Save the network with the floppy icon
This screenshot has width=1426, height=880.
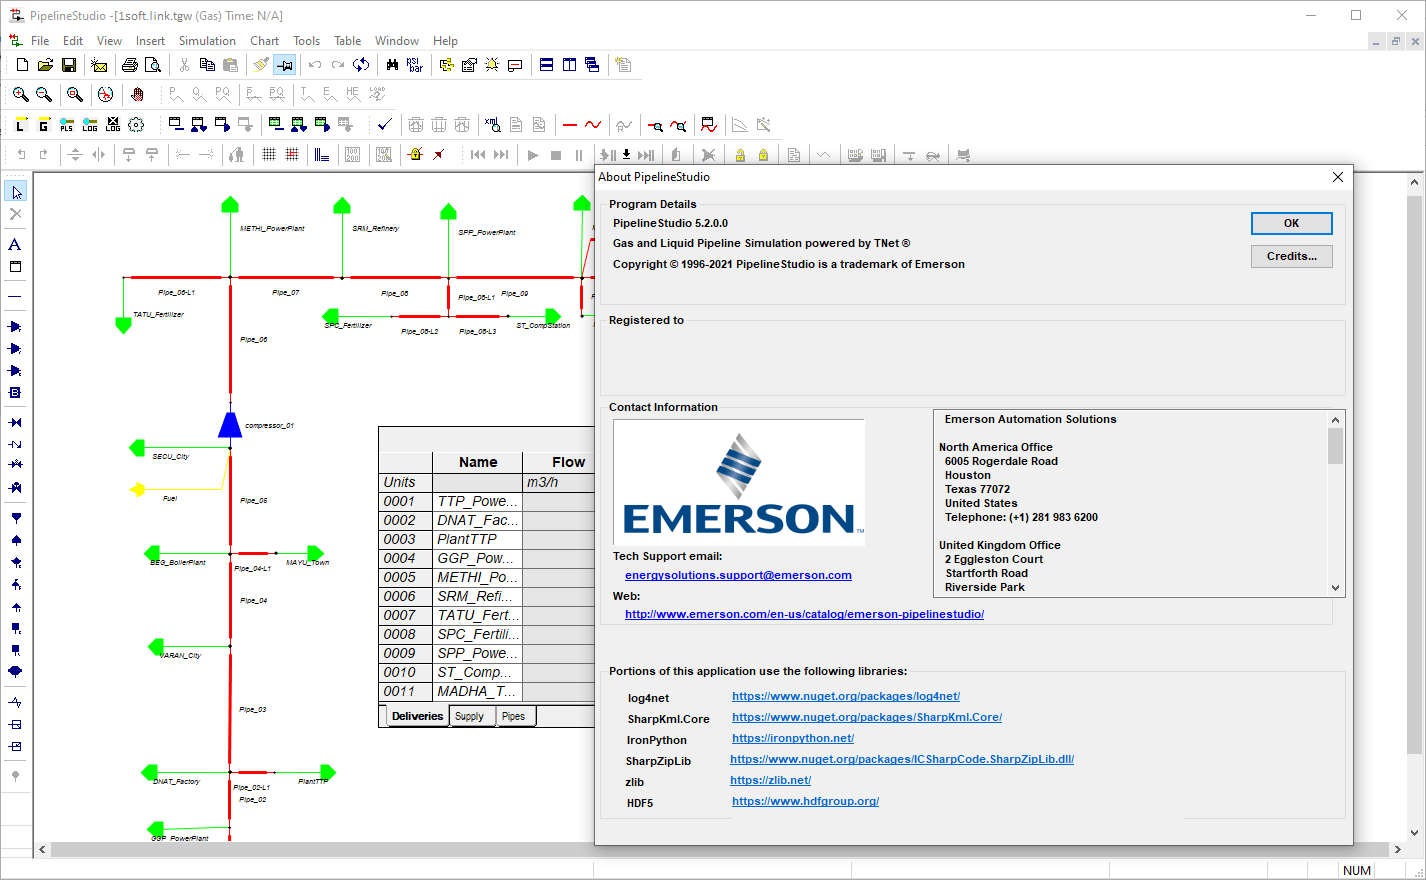[69, 65]
